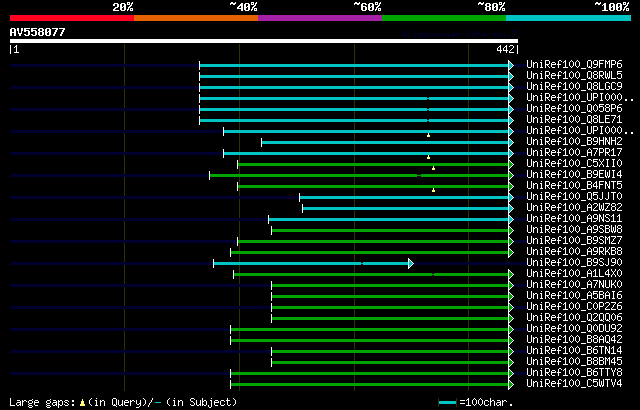This screenshot has height=410, width=640.
Task: Click the green alignment bar for B9EWI4
Action: point(359,175)
